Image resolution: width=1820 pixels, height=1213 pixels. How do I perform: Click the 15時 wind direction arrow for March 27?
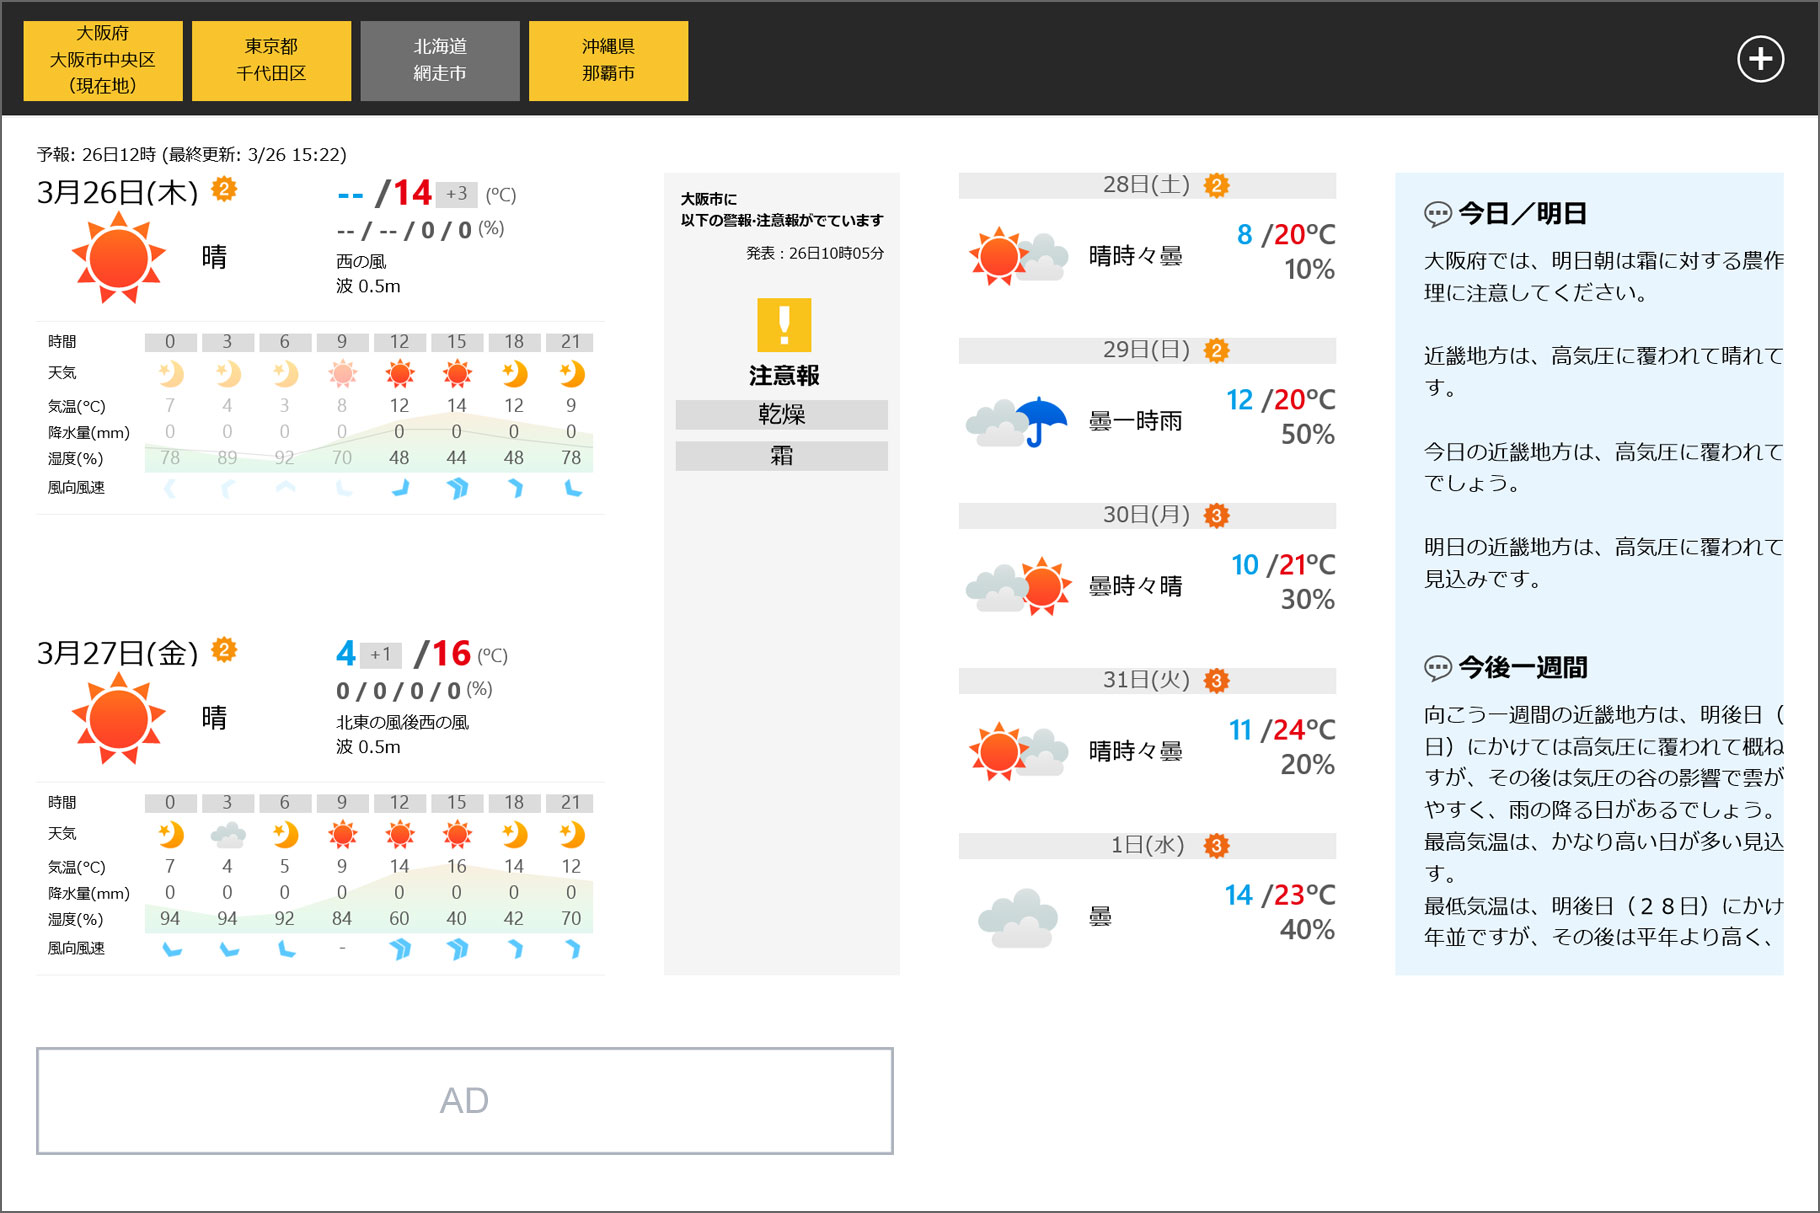pyautogui.click(x=457, y=949)
